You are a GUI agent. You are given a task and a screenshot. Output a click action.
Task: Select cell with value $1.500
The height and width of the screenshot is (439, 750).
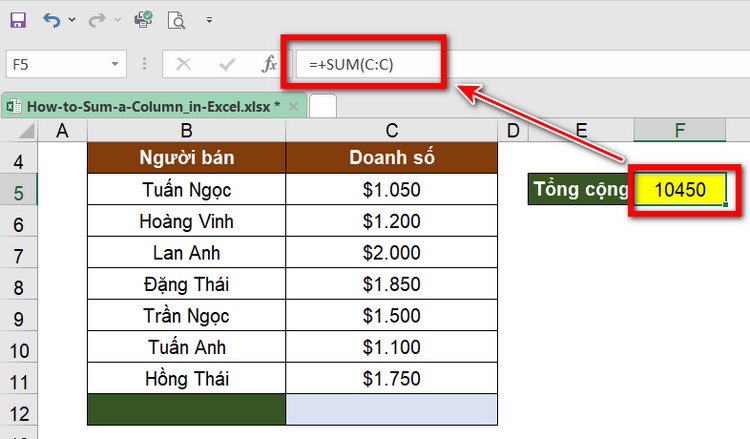(392, 316)
